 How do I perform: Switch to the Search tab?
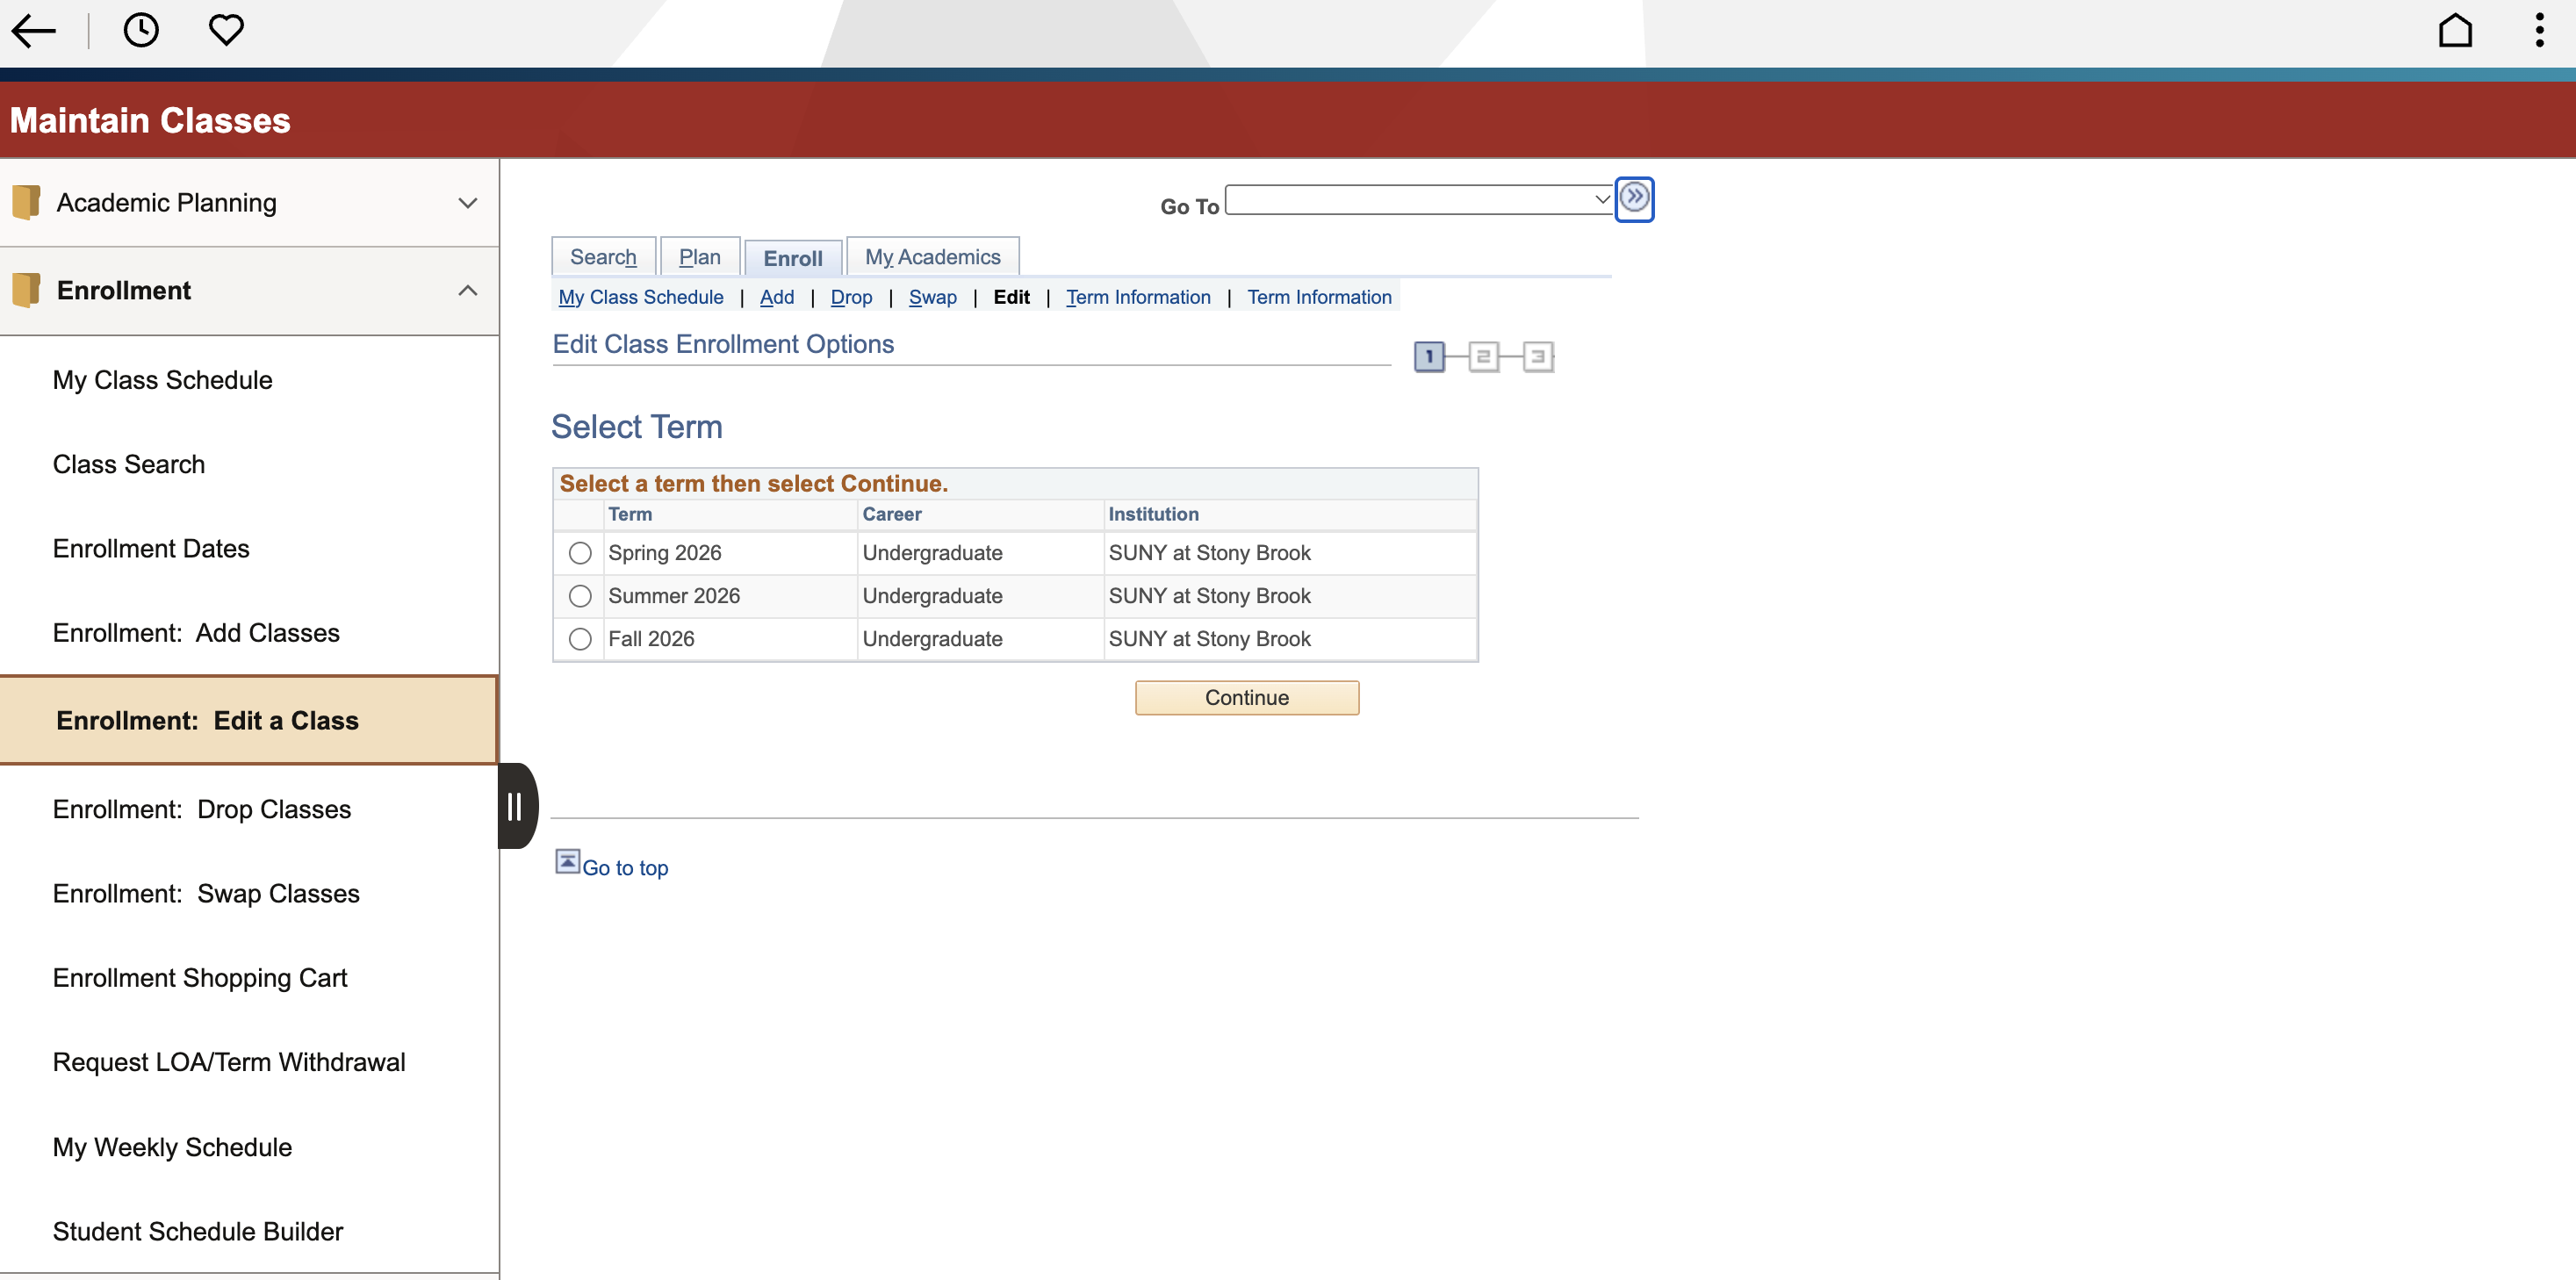click(603, 257)
